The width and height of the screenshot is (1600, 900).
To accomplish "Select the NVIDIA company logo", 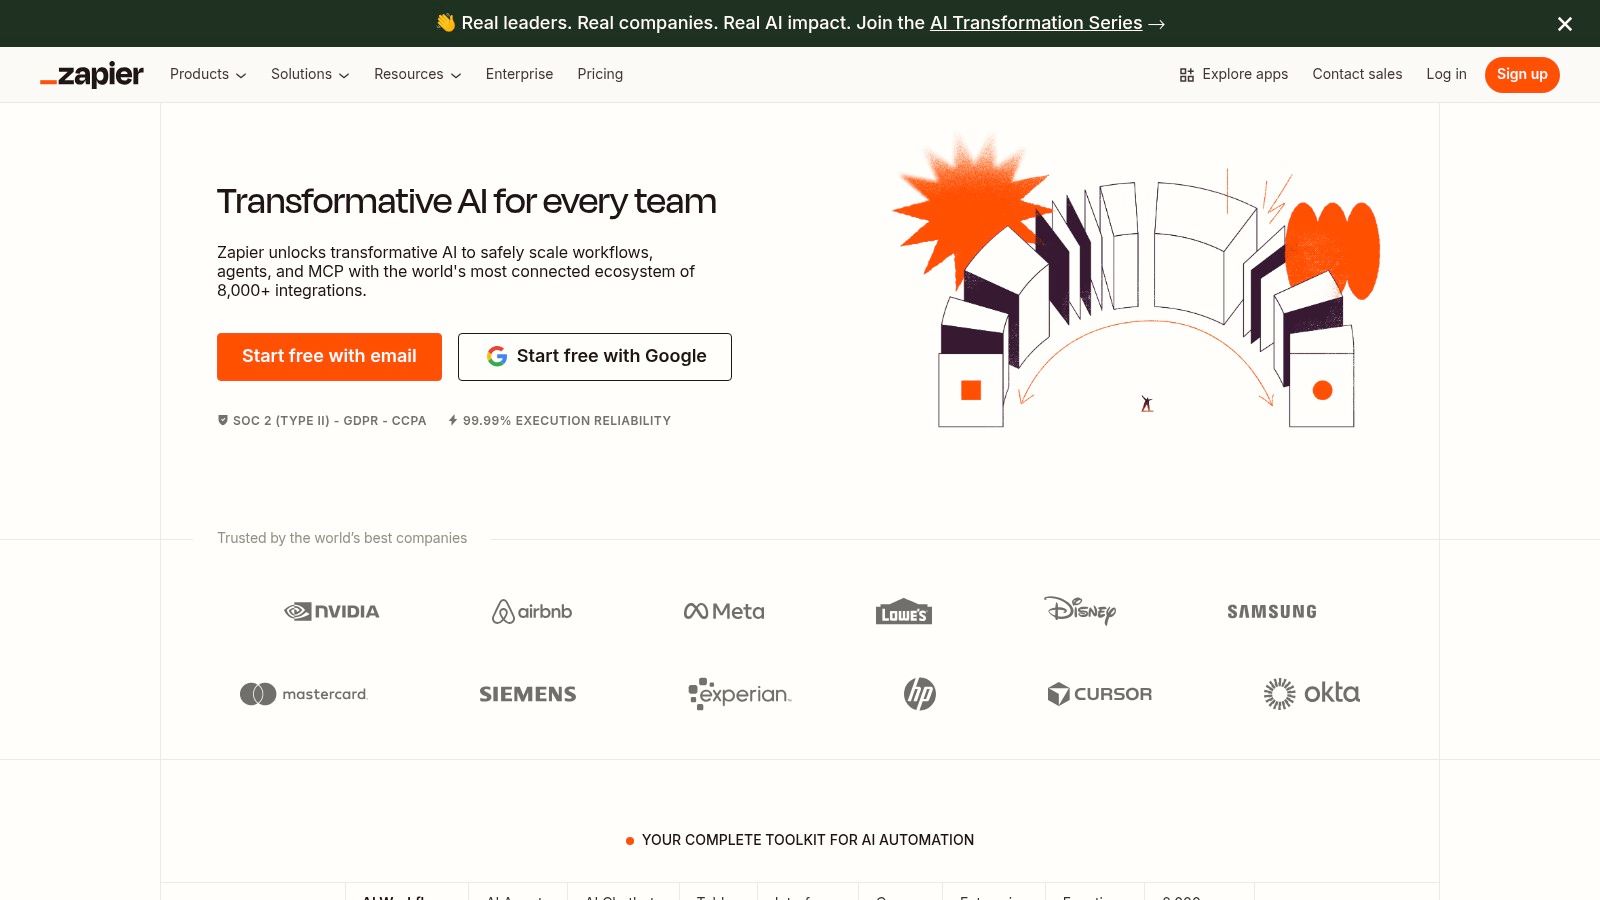I will coord(331,611).
